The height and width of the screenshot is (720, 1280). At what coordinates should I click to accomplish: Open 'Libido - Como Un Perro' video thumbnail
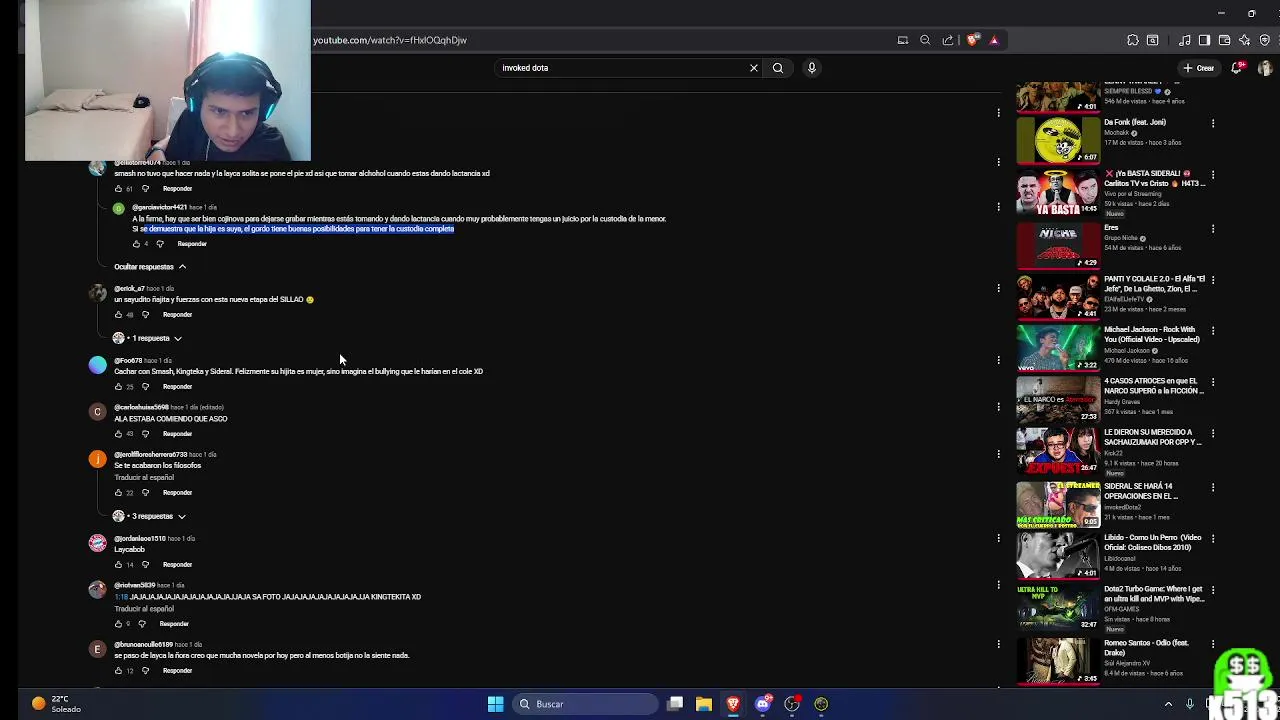pos(1058,555)
